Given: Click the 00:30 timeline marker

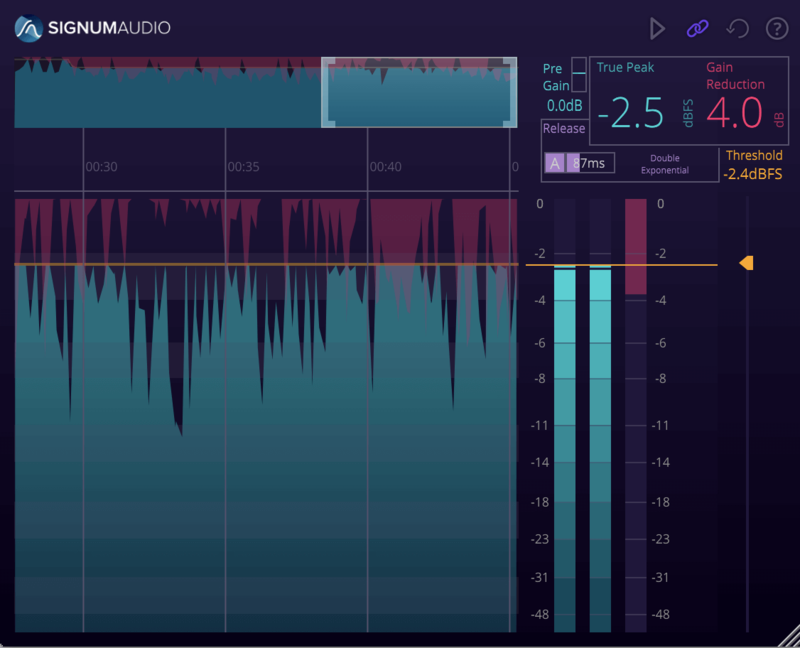Looking at the screenshot, I should coord(101,167).
